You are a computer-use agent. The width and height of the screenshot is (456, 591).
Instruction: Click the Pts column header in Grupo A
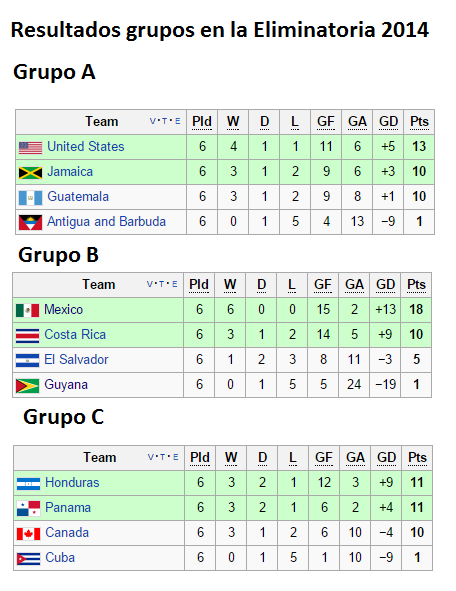point(419,122)
